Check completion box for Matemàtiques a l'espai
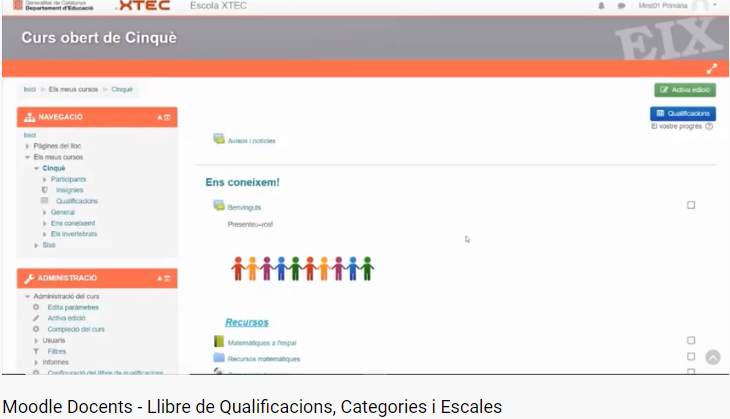 (691, 341)
